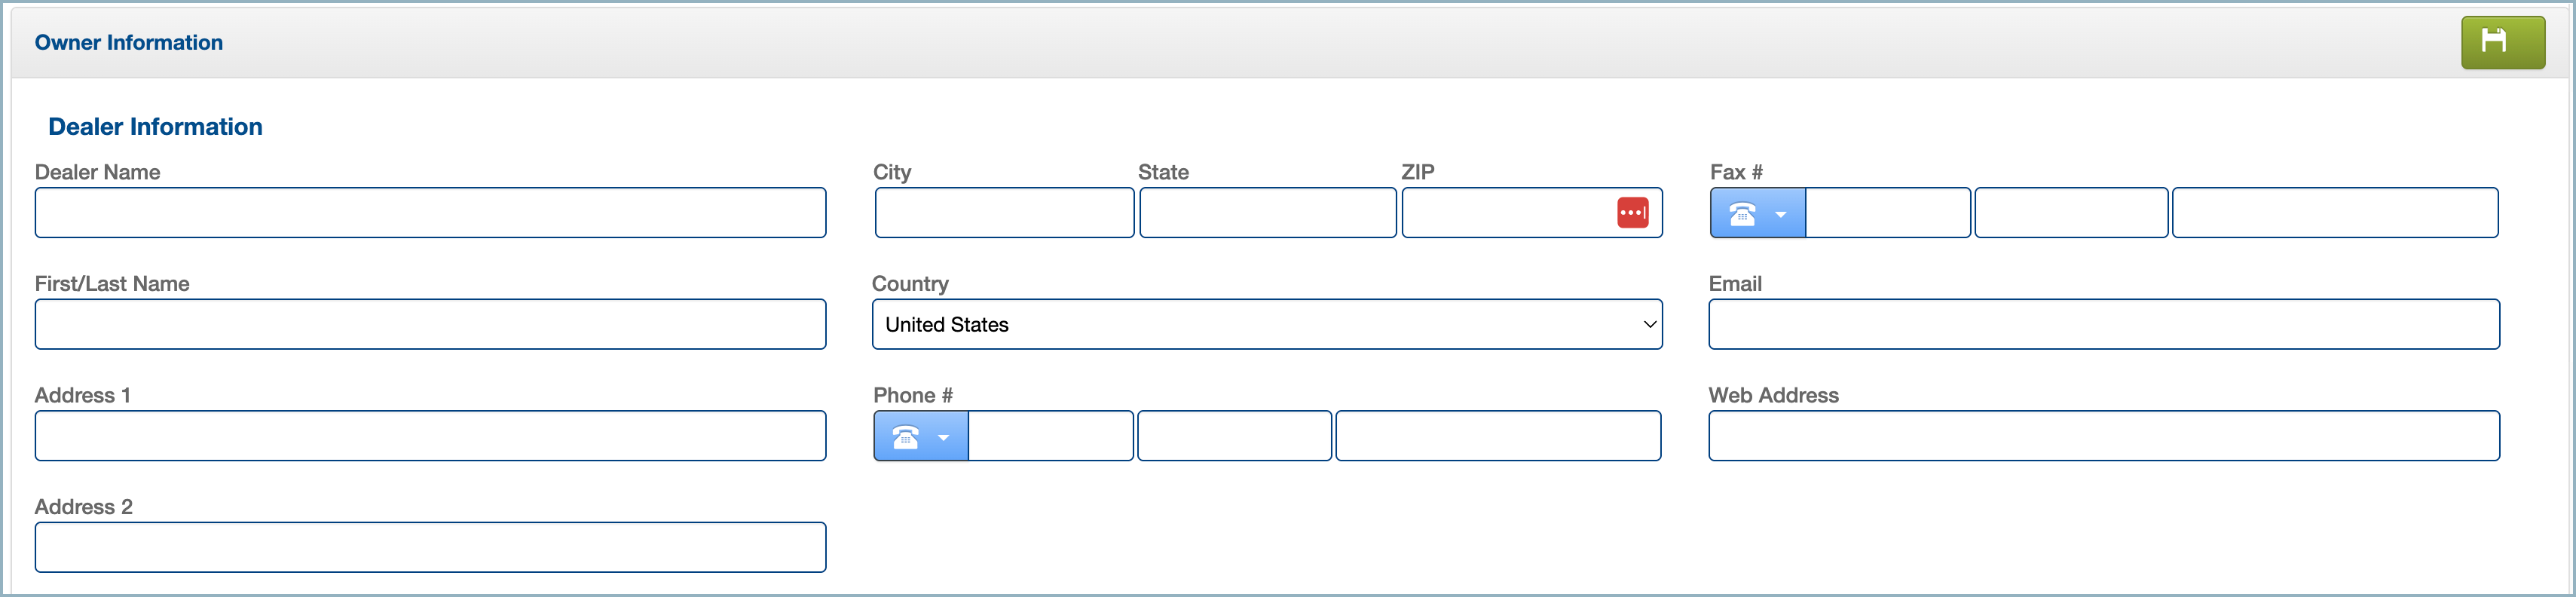Select the Address 2 input box
Image resolution: width=2576 pixels, height=597 pixels.
coord(430,548)
